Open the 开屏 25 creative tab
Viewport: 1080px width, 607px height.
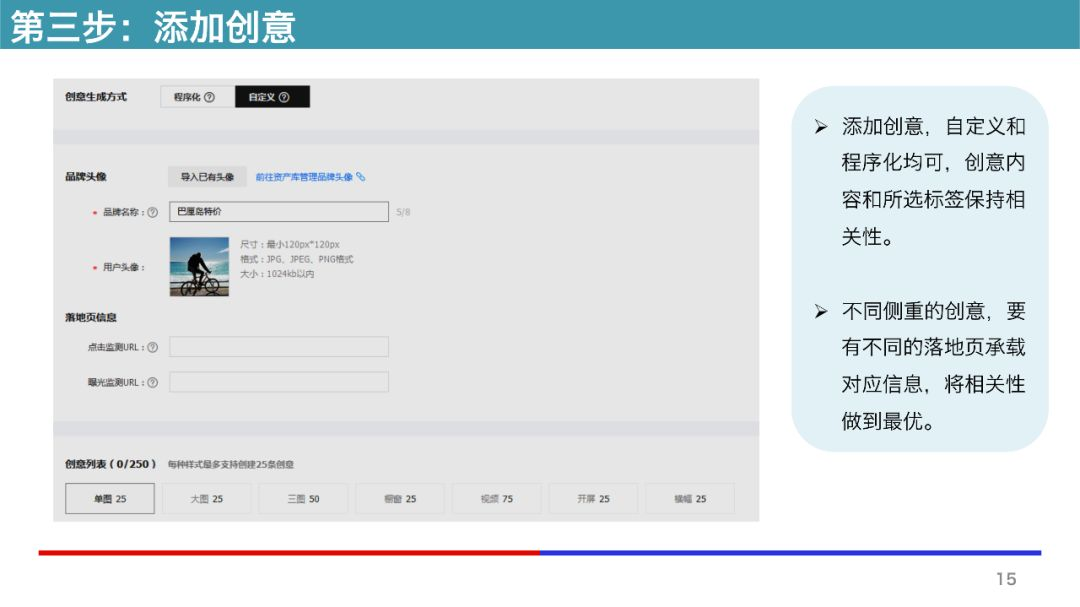(593, 498)
